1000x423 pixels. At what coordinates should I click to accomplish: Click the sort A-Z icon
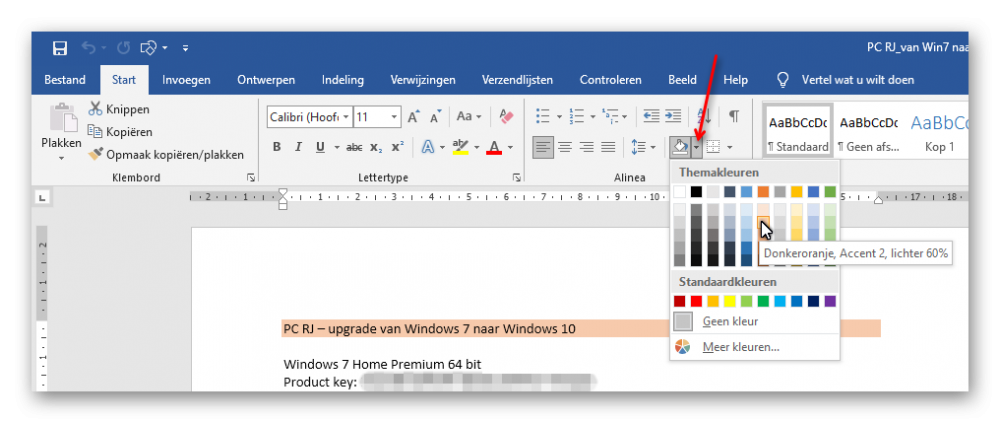pos(705,116)
